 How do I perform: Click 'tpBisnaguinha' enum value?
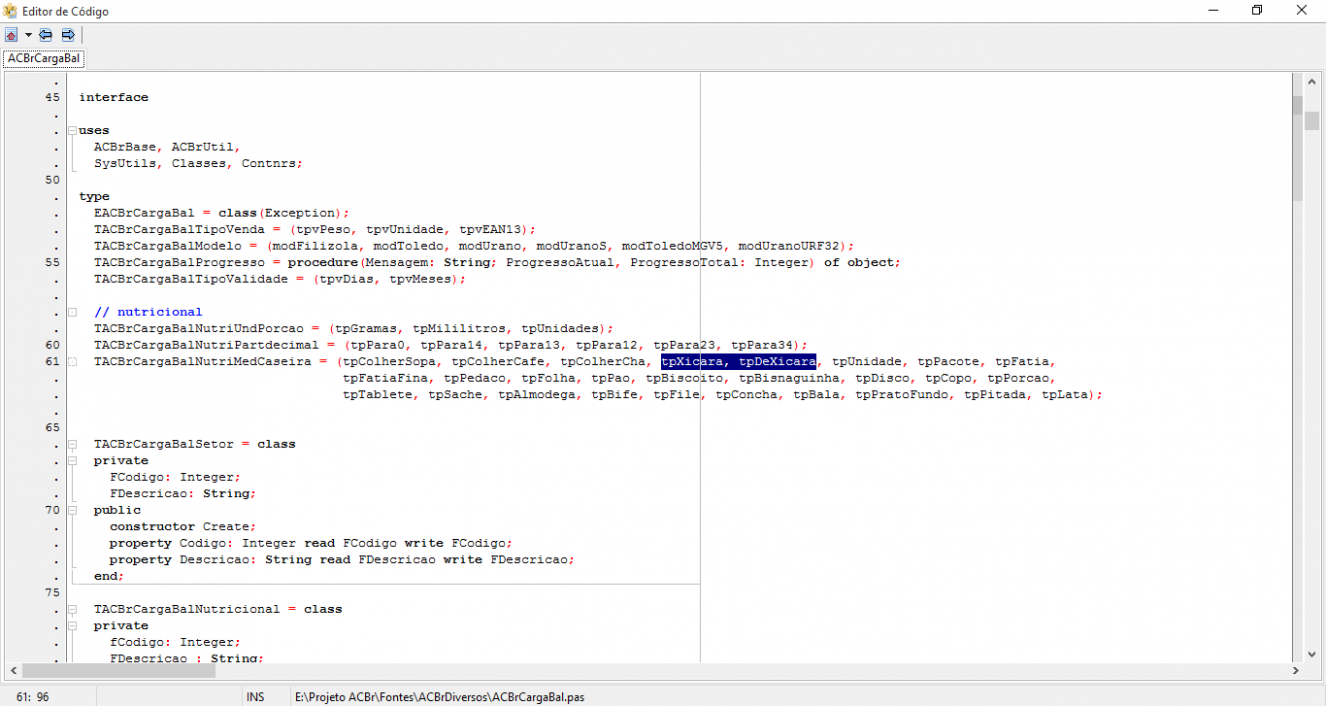[x=789, y=378]
